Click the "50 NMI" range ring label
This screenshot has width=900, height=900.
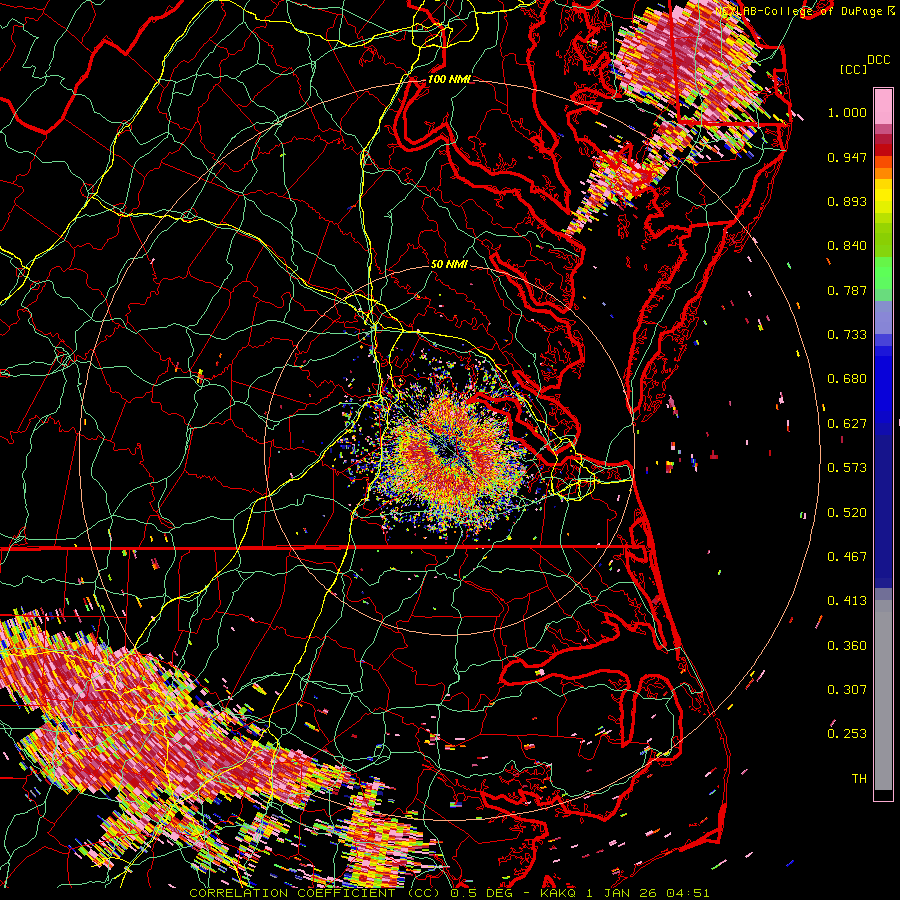tap(449, 264)
